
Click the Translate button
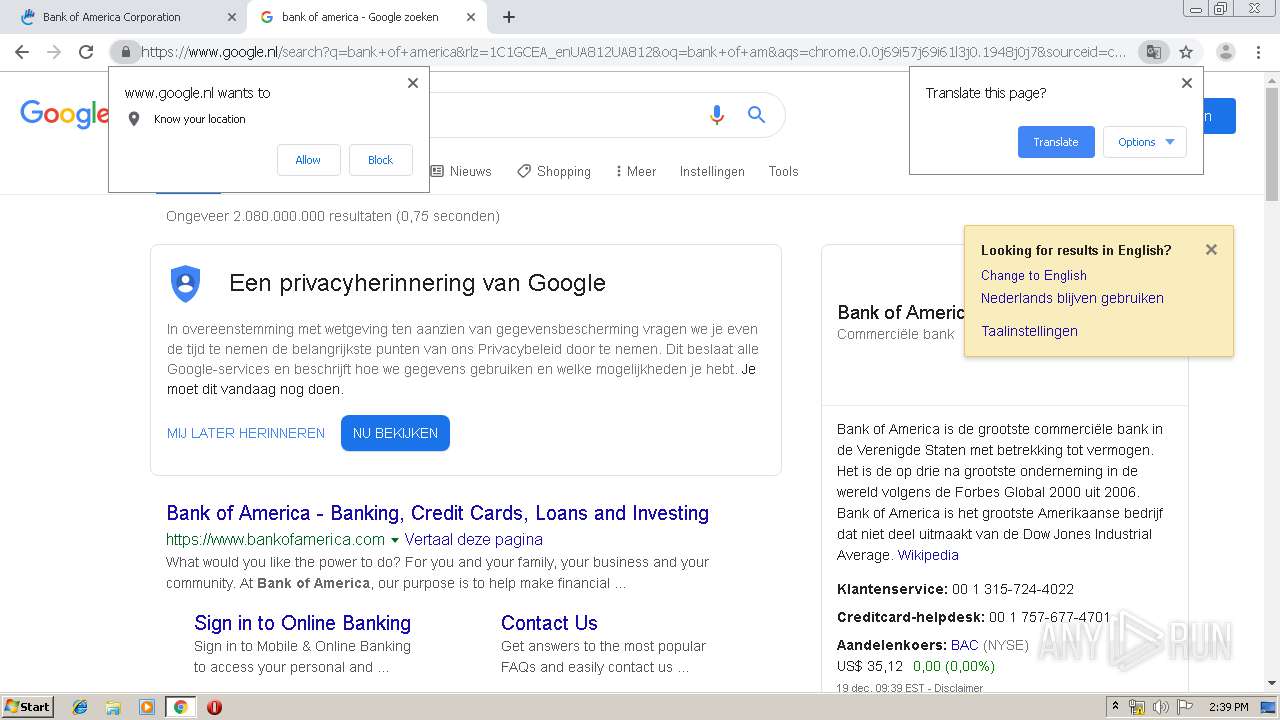pos(1056,142)
